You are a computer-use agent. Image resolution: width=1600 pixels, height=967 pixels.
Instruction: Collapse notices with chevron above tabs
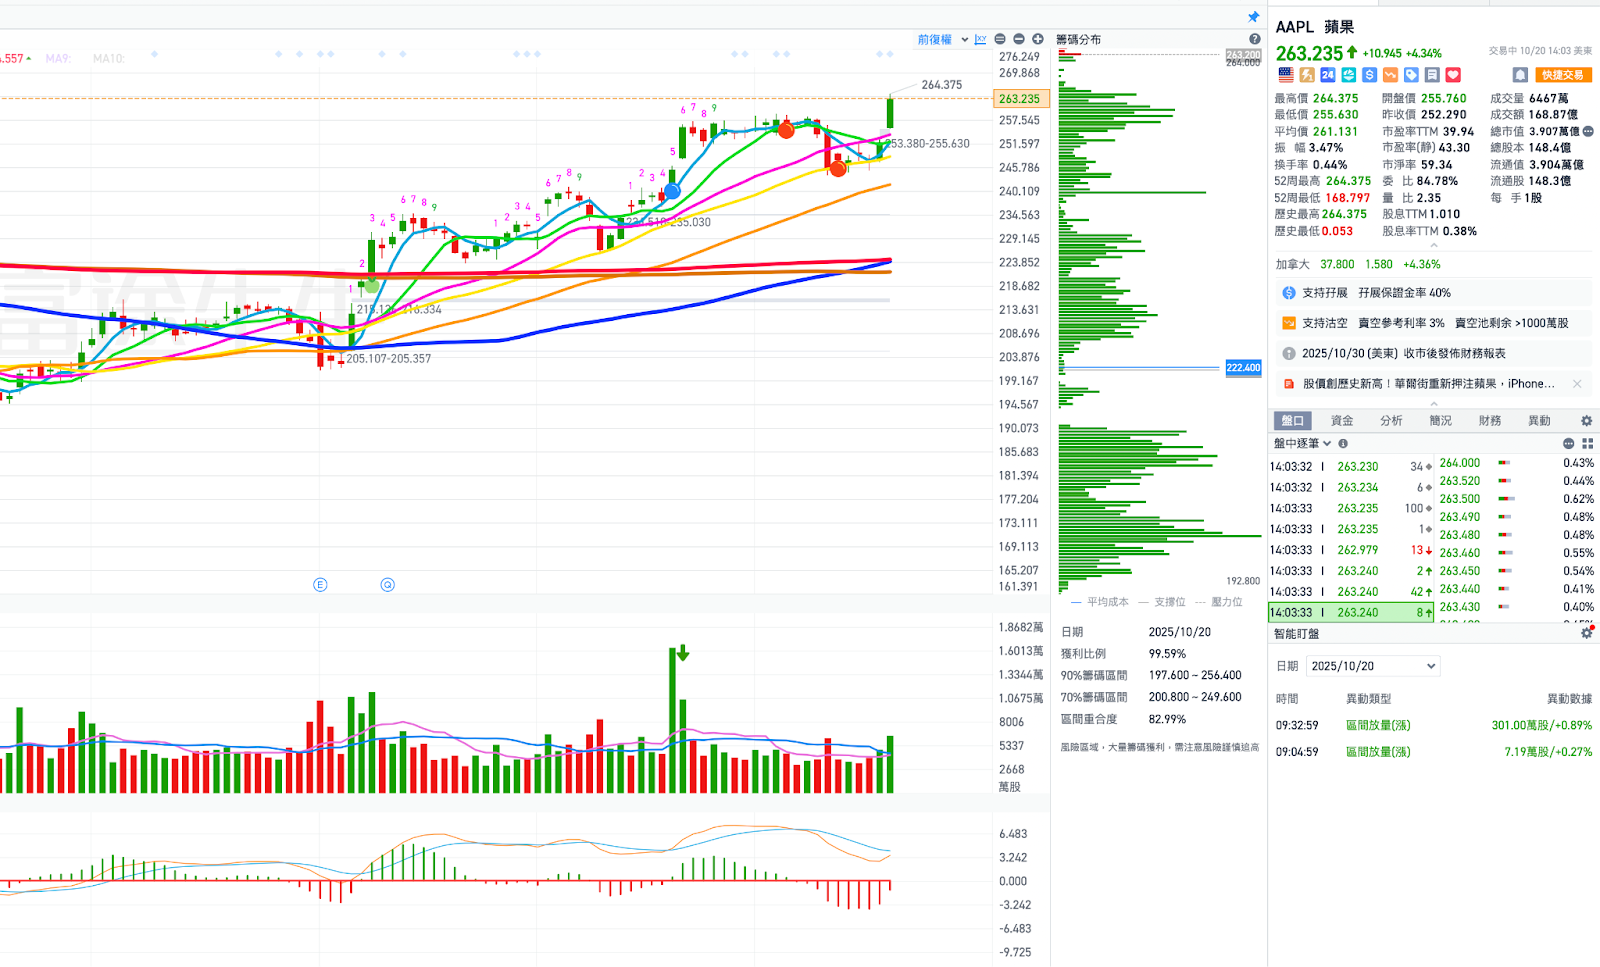1434,403
